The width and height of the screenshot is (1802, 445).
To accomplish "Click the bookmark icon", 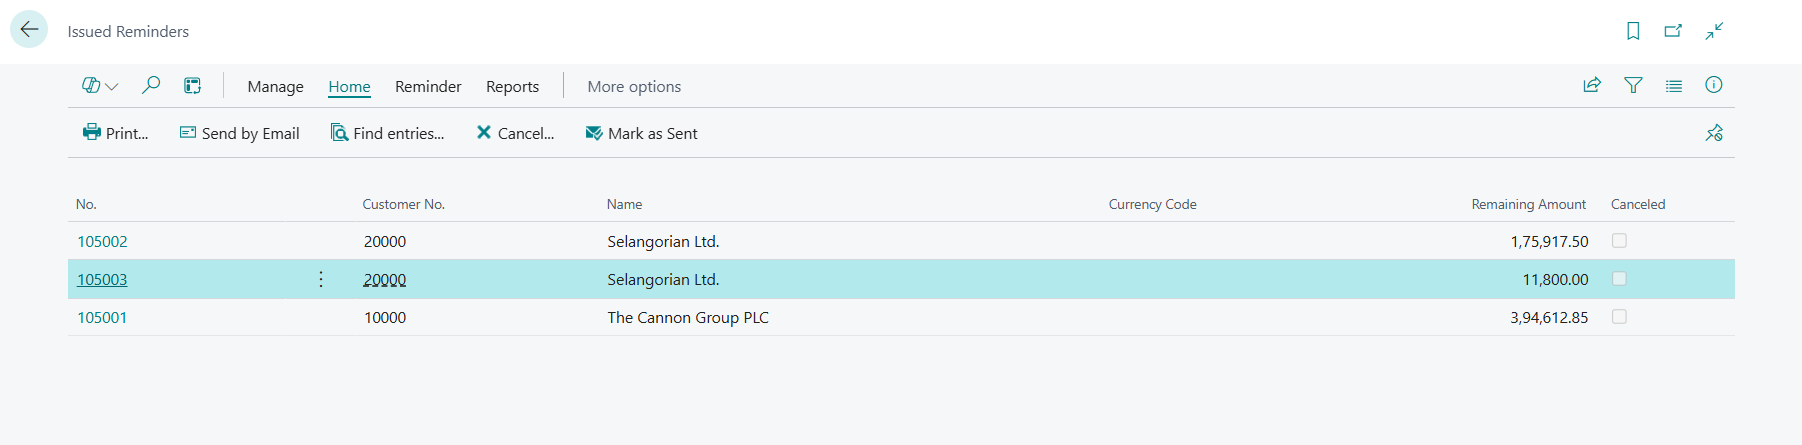I will point(1633,31).
